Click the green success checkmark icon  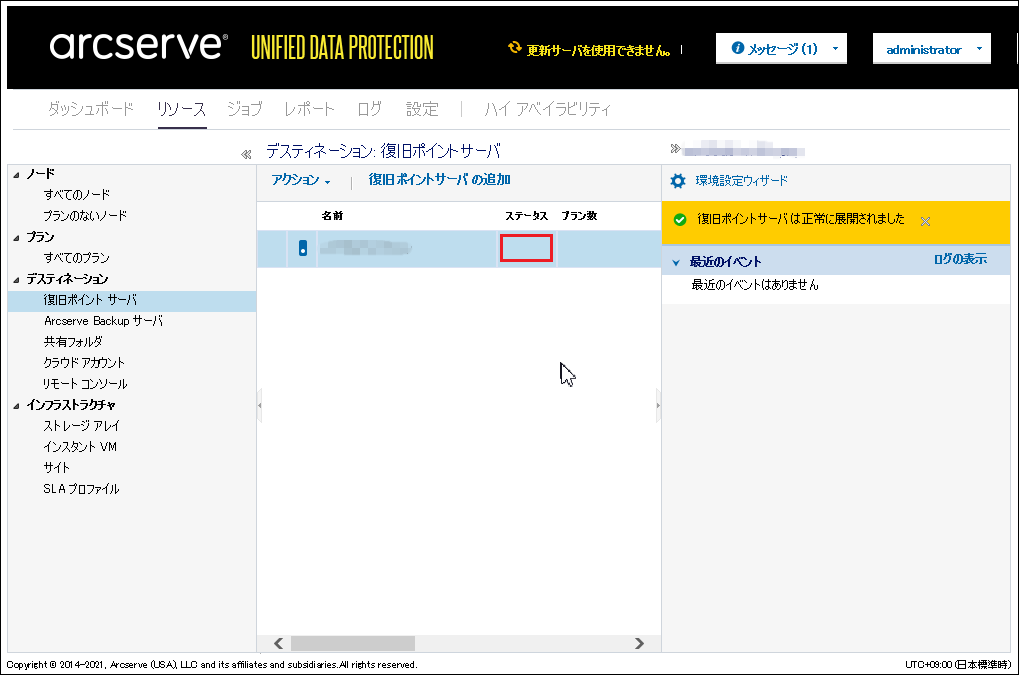pyautogui.click(x=680, y=220)
